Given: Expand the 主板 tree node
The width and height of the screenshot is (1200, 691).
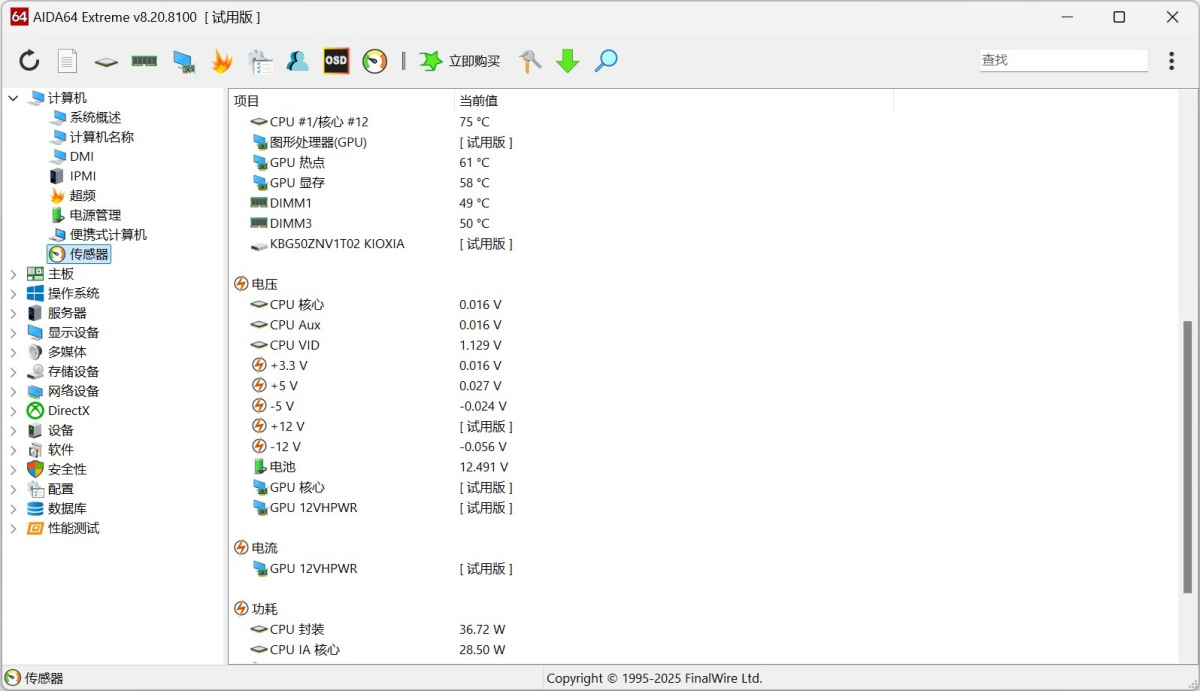Looking at the screenshot, I should pyautogui.click(x=13, y=274).
